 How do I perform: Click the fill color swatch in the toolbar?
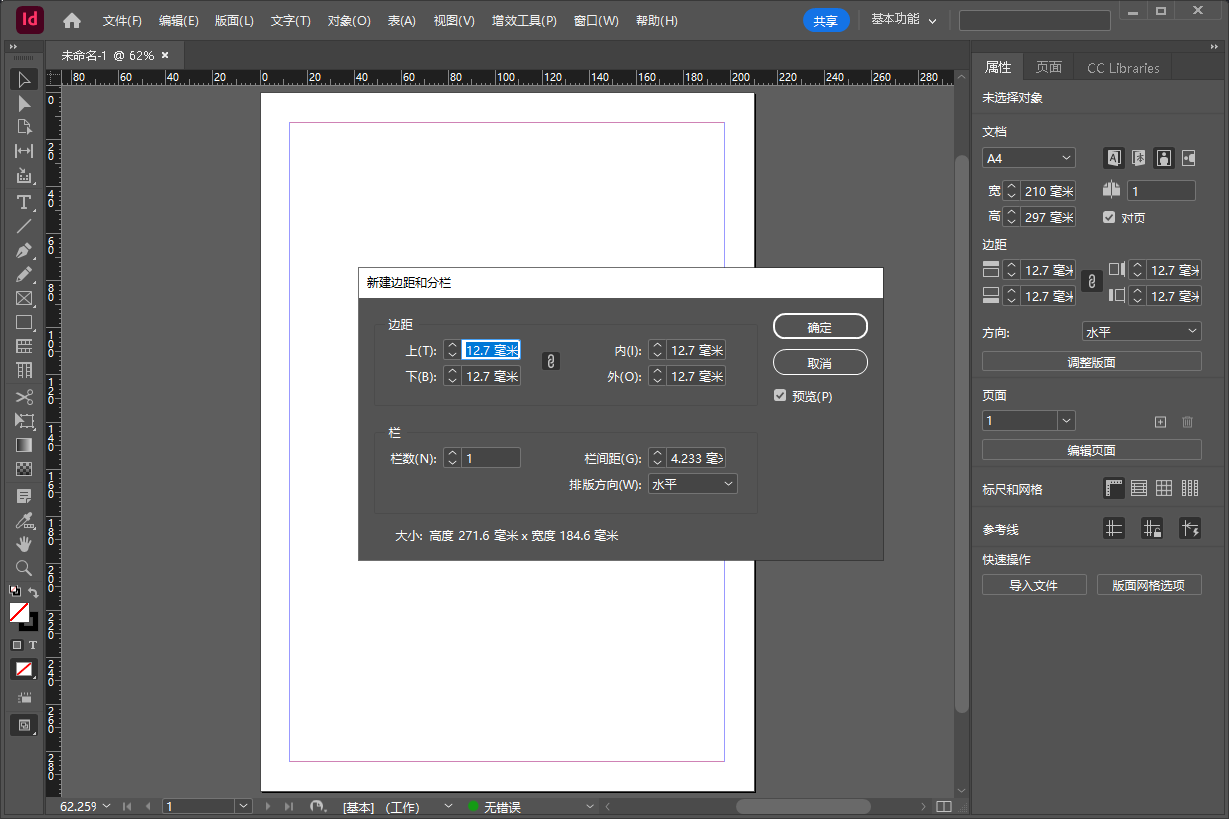(22, 613)
